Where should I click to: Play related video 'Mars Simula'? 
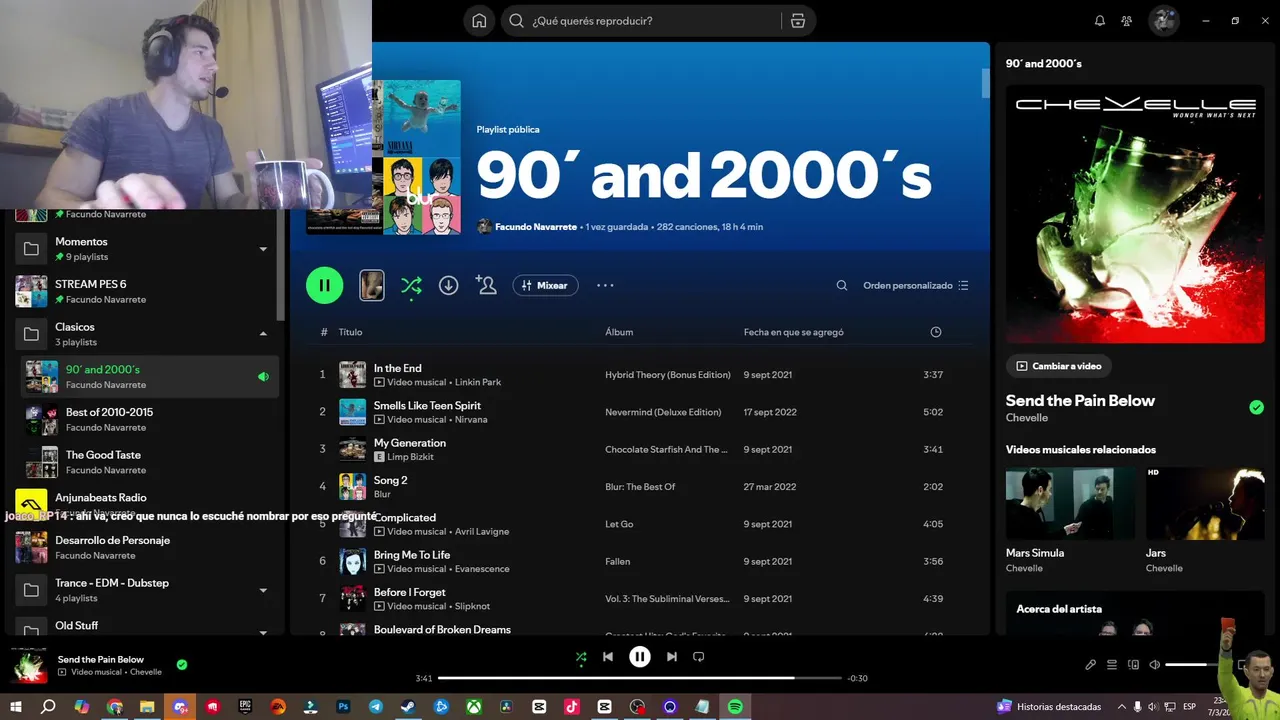click(x=1070, y=504)
